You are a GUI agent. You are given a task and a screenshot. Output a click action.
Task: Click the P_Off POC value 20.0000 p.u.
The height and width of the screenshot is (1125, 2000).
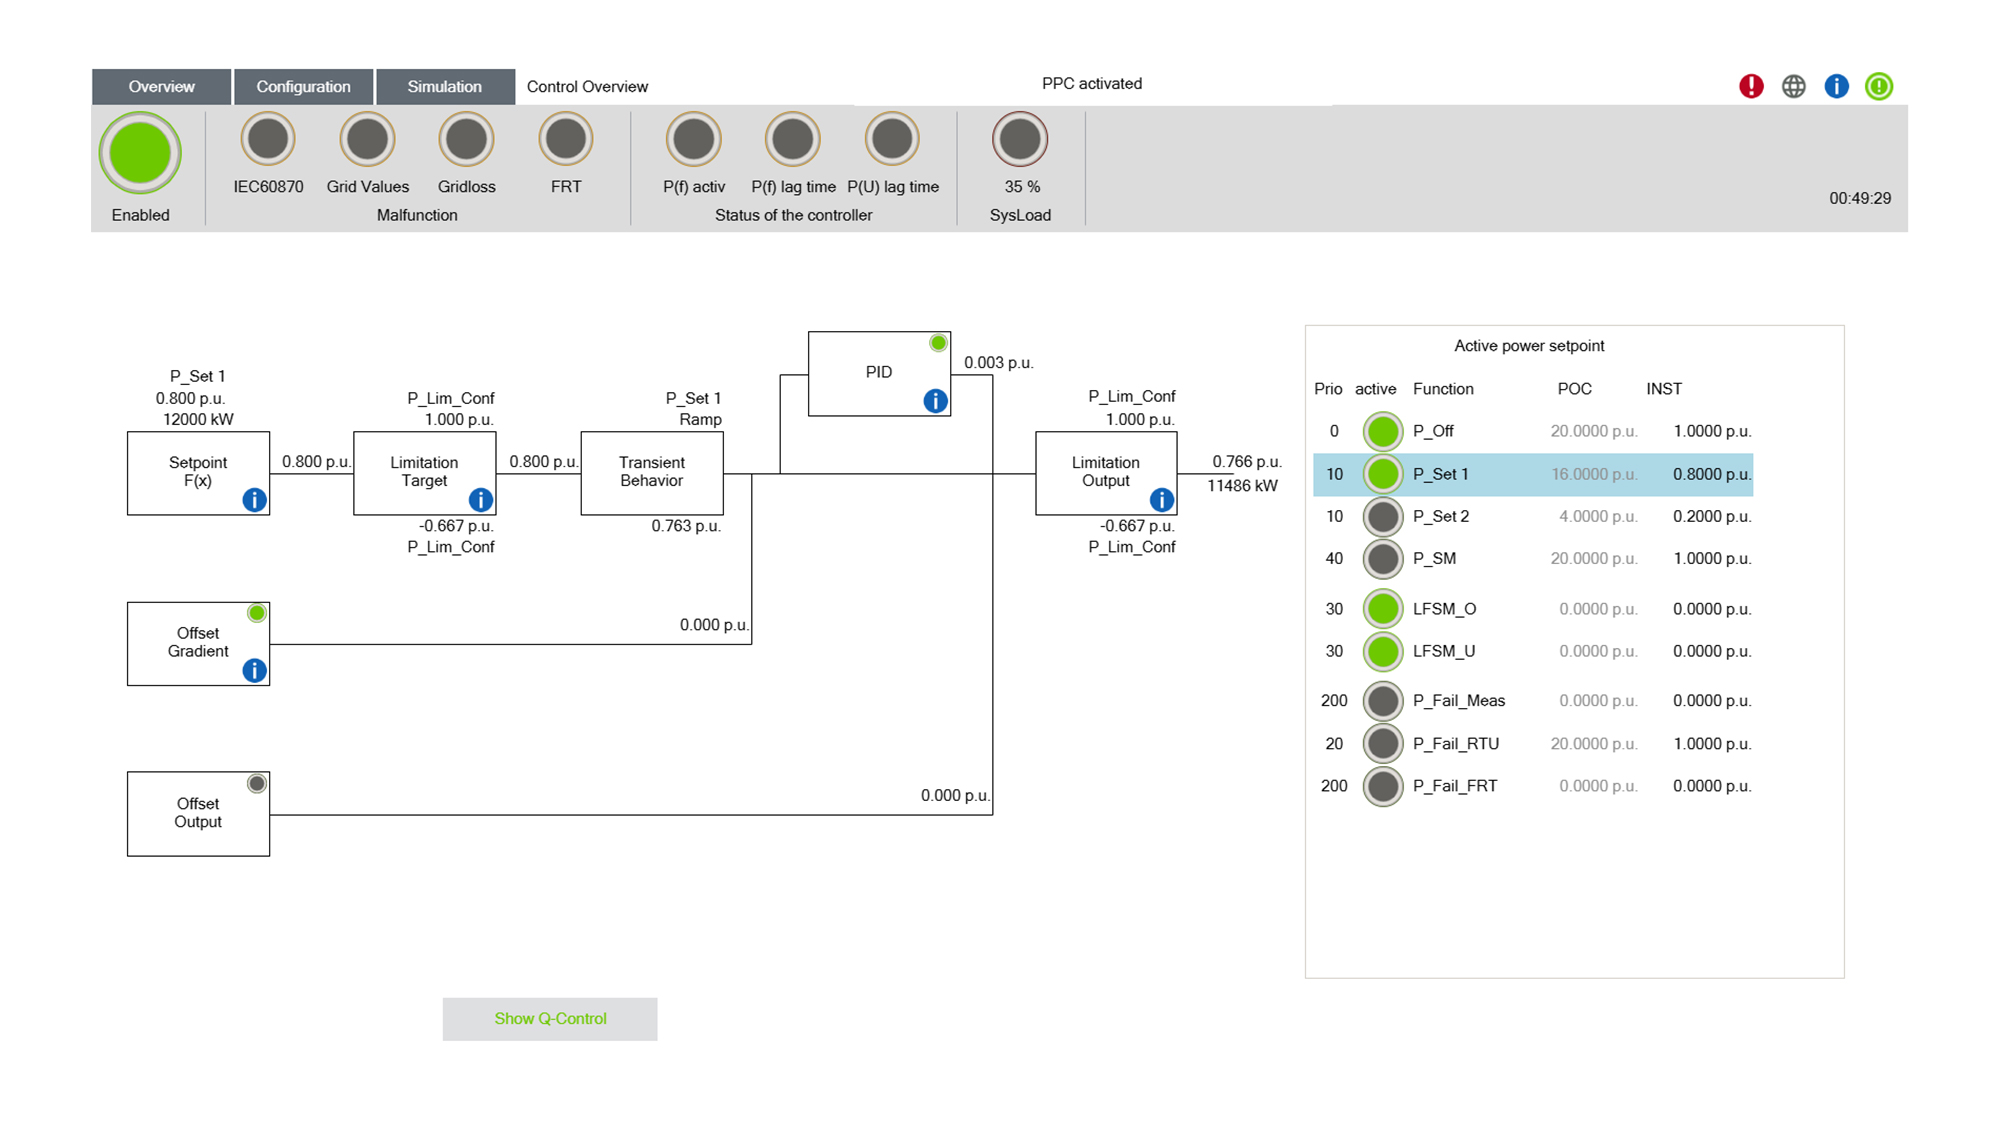[1594, 432]
